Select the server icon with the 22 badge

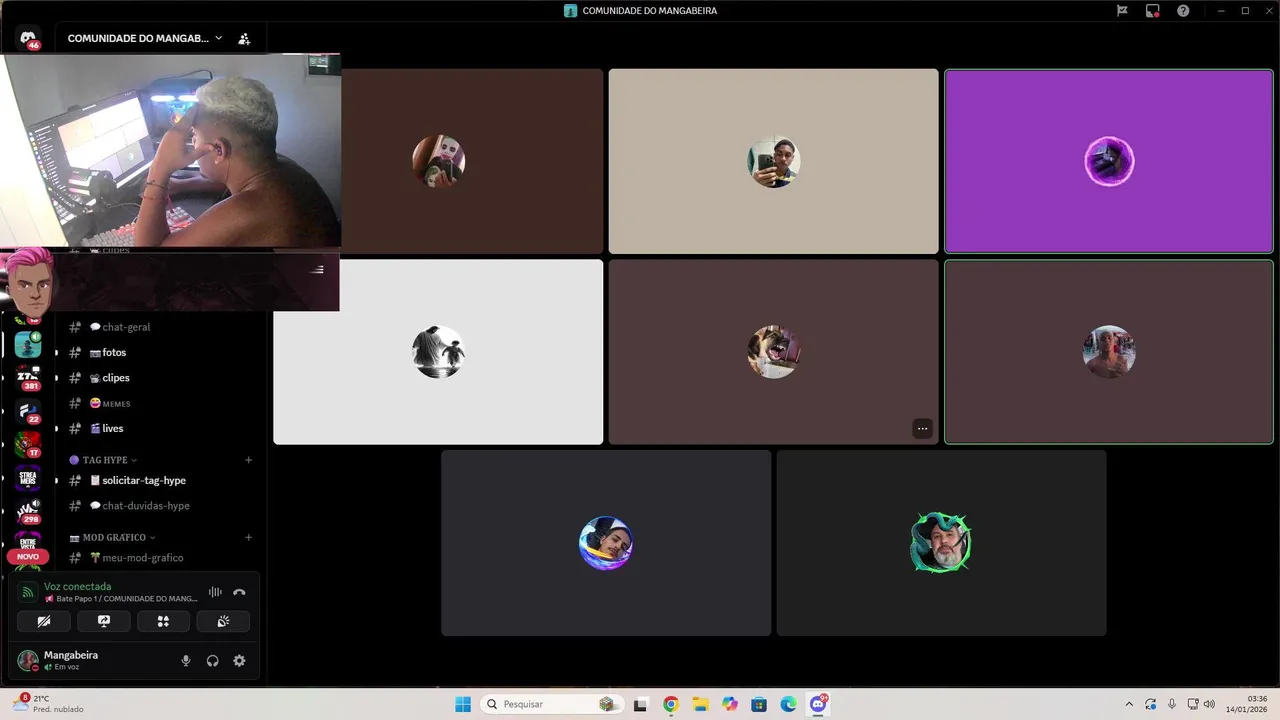(28, 411)
